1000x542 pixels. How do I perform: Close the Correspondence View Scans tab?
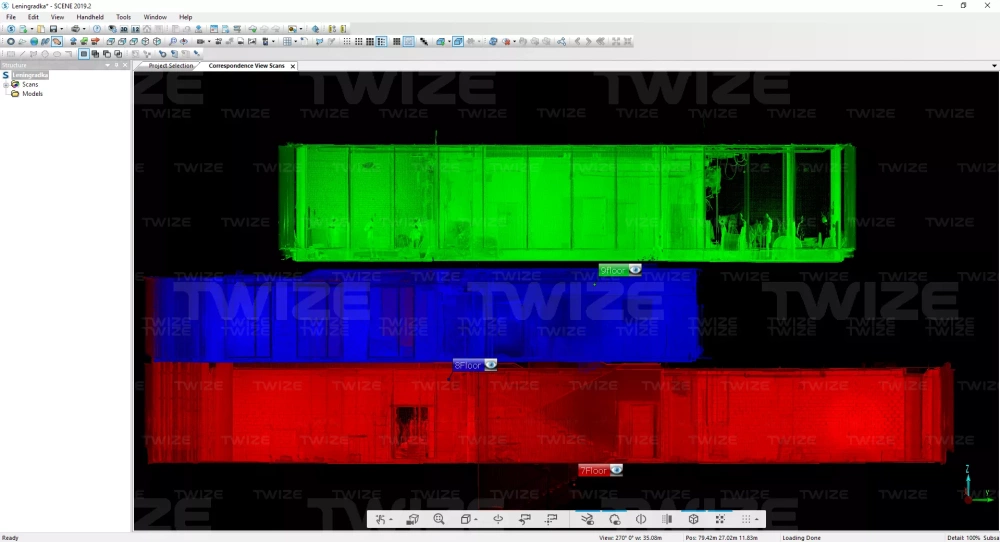pyautogui.click(x=293, y=66)
